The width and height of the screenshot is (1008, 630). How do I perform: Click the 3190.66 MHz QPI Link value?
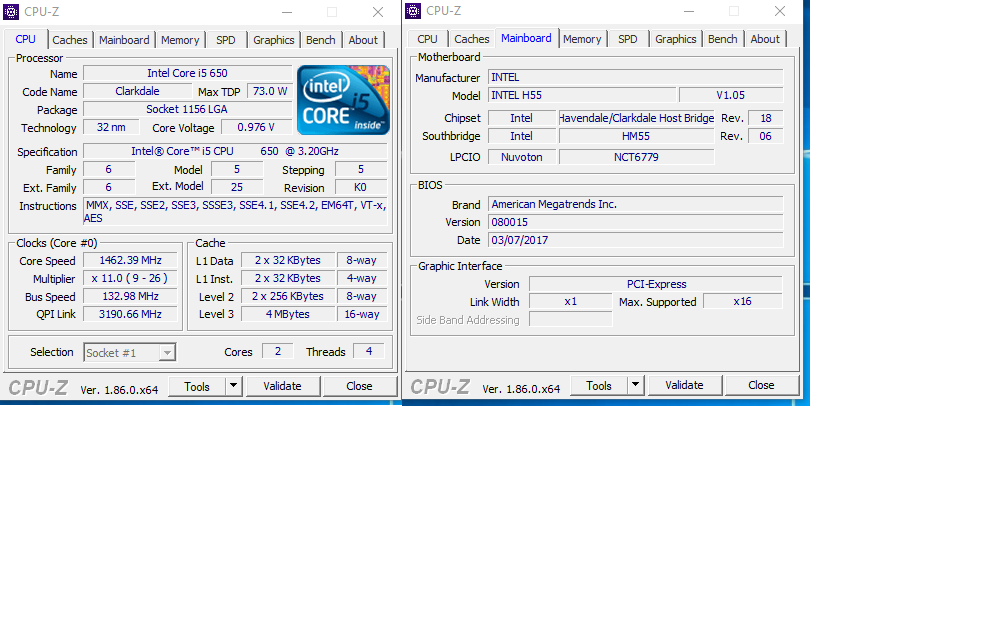coord(130,314)
